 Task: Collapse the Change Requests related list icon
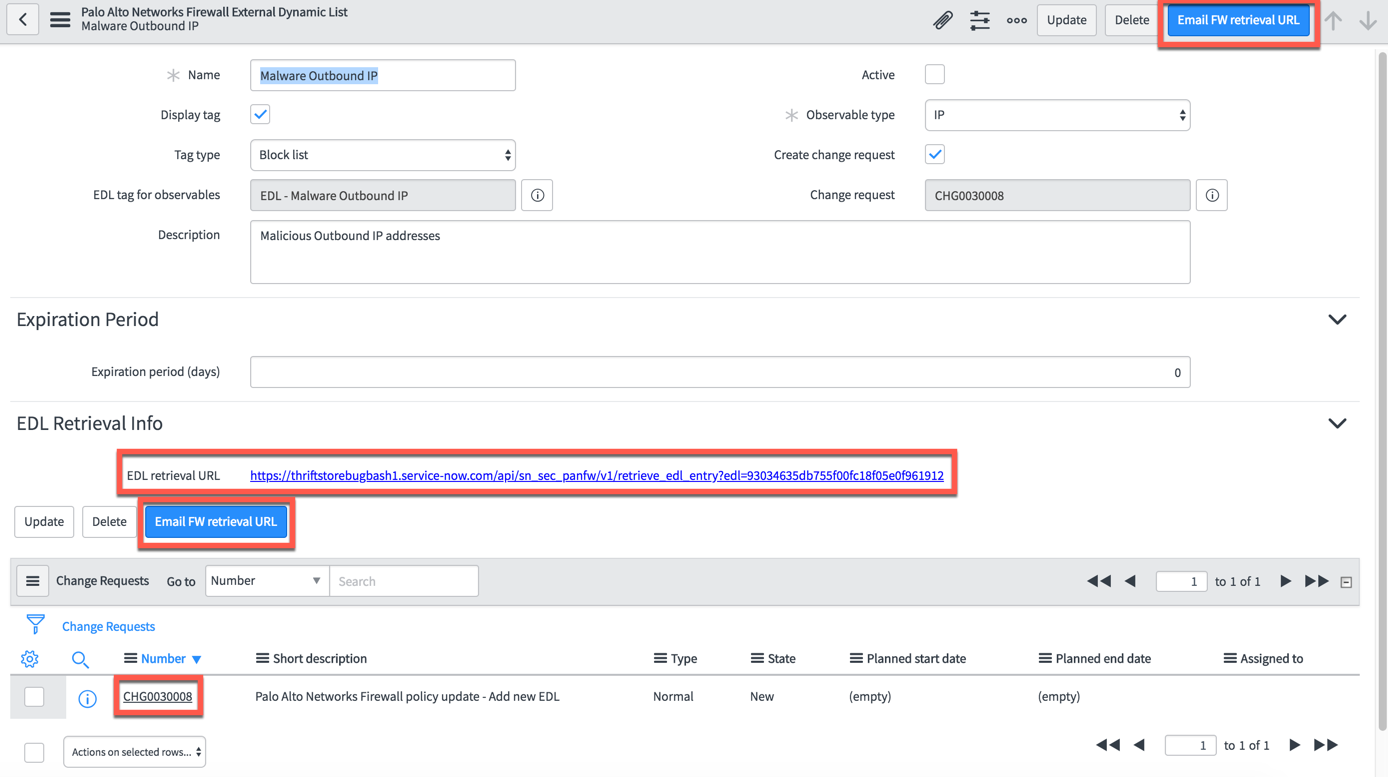pyautogui.click(x=1346, y=582)
